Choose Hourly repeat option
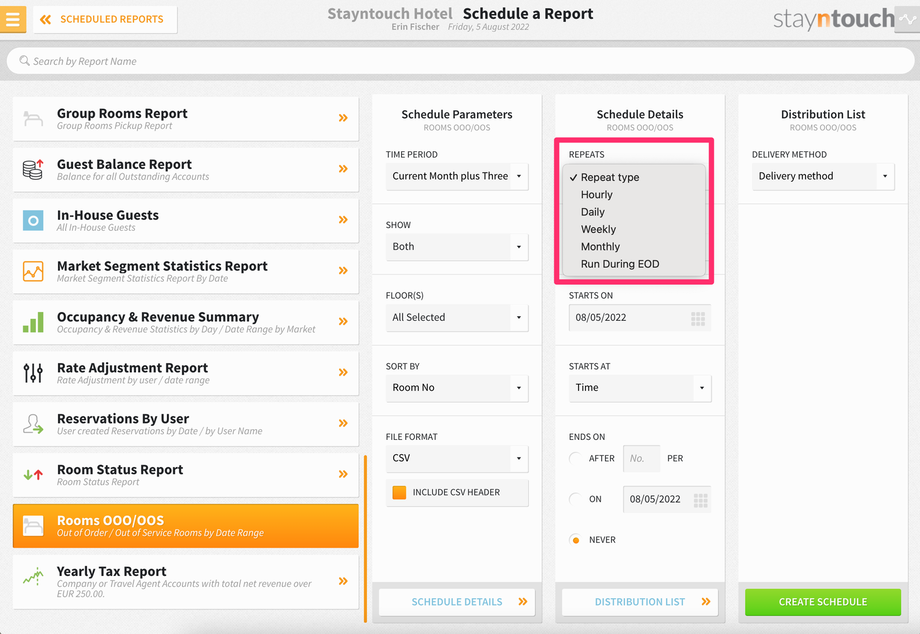 point(634,195)
